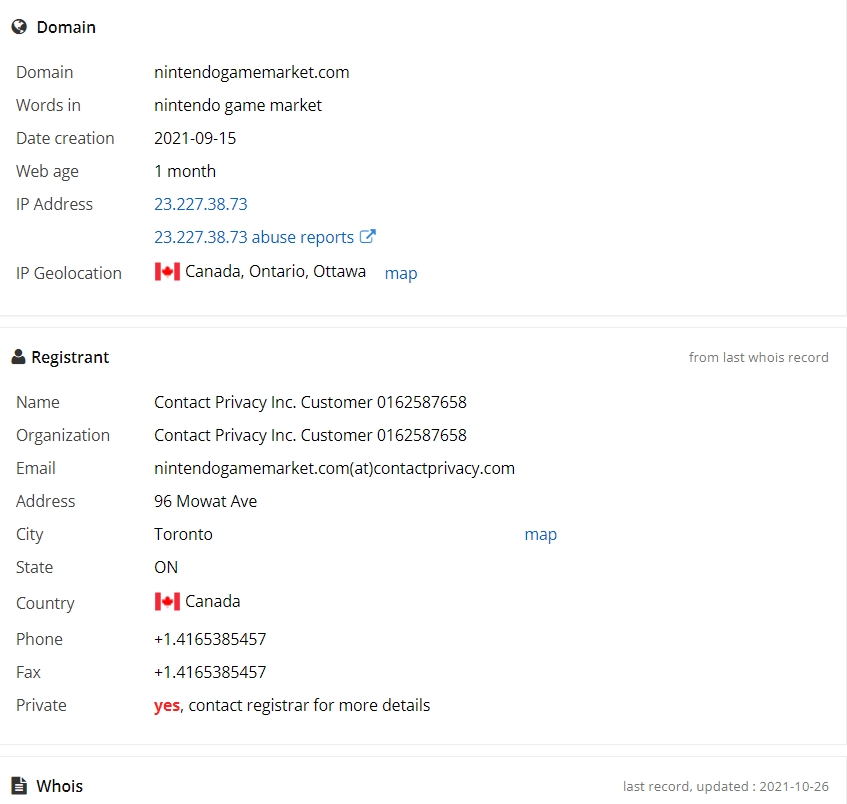Click the Registrant section heading
The image size is (847, 804).
click(x=70, y=357)
